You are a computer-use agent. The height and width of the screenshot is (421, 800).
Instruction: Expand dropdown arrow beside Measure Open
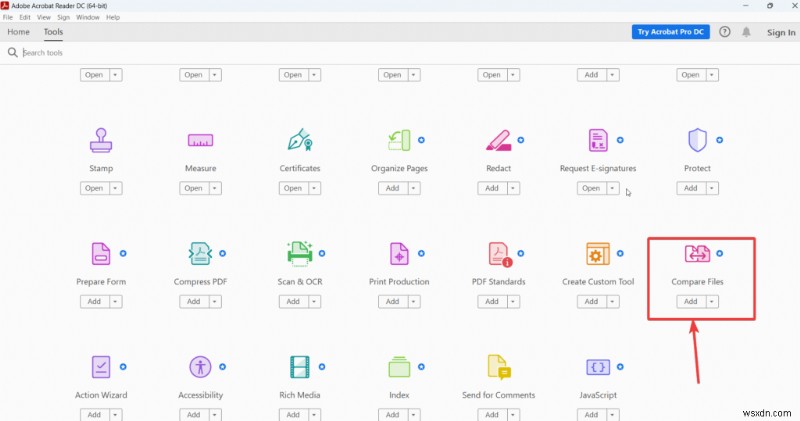coord(215,188)
